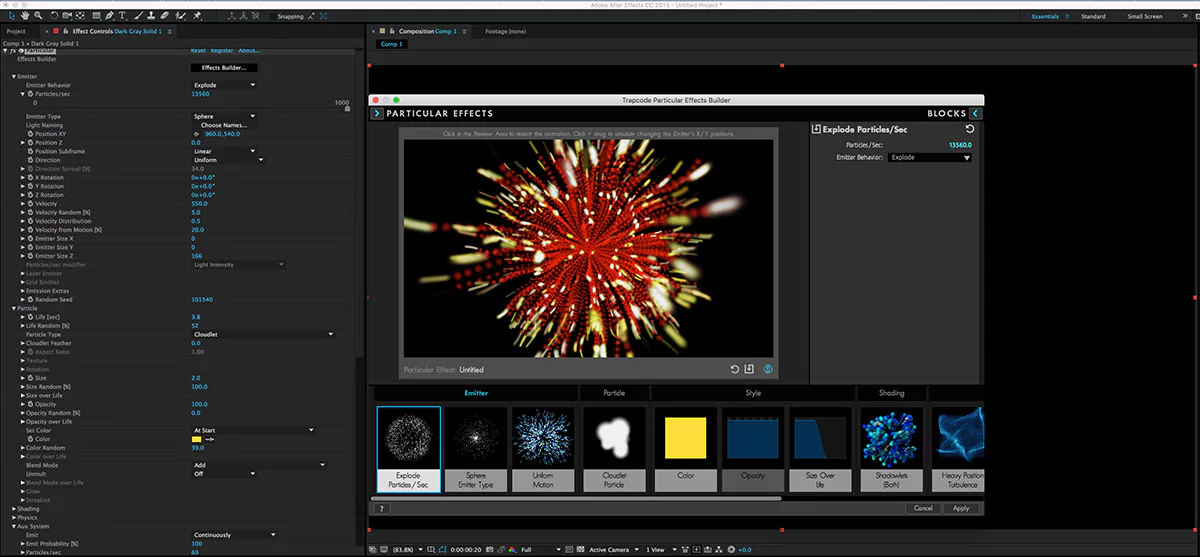Select the Explode Particles/Sec block thumbnail

(x=408, y=448)
